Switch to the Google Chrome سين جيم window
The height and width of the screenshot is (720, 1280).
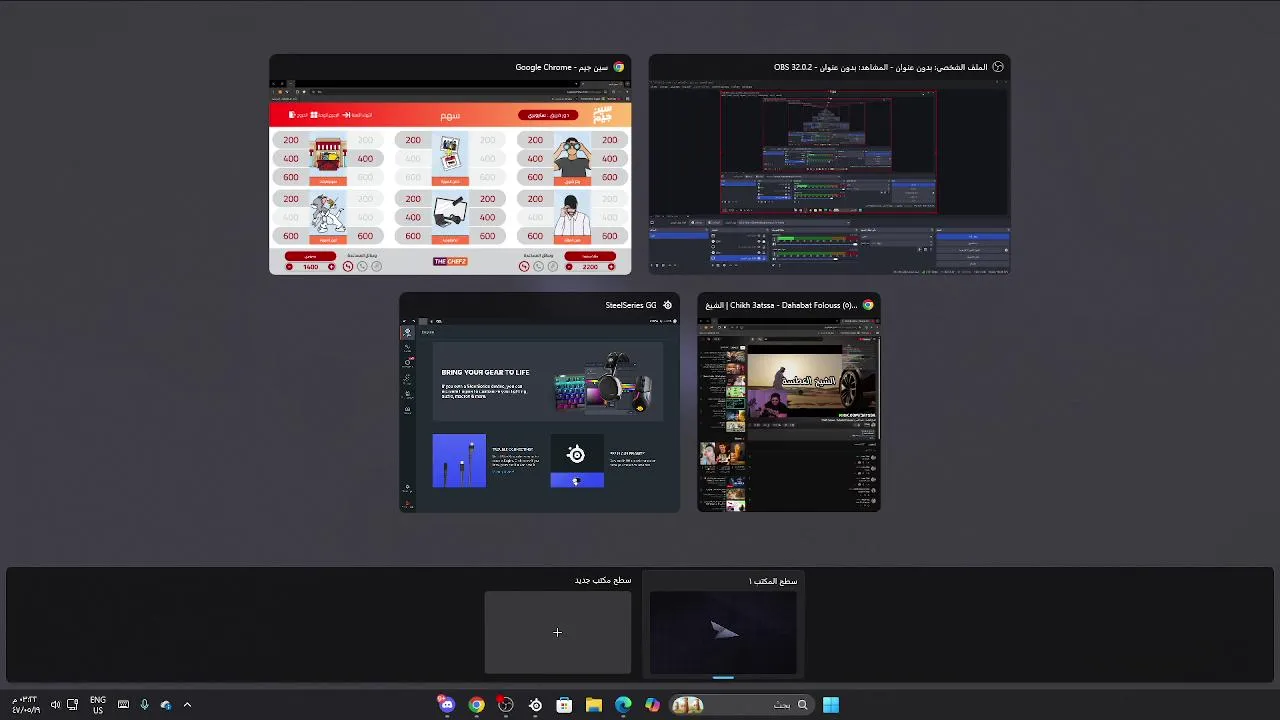pyautogui.click(x=450, y=164)
